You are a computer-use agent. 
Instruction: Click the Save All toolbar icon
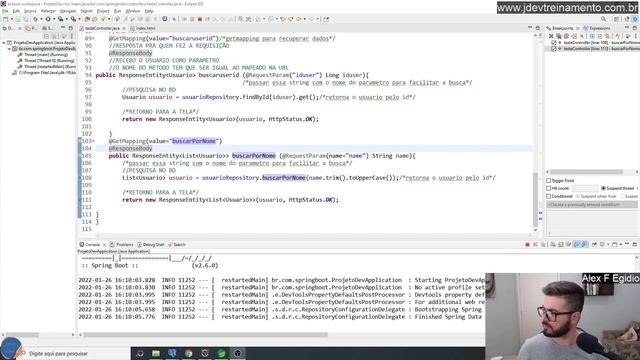point(26,19)
